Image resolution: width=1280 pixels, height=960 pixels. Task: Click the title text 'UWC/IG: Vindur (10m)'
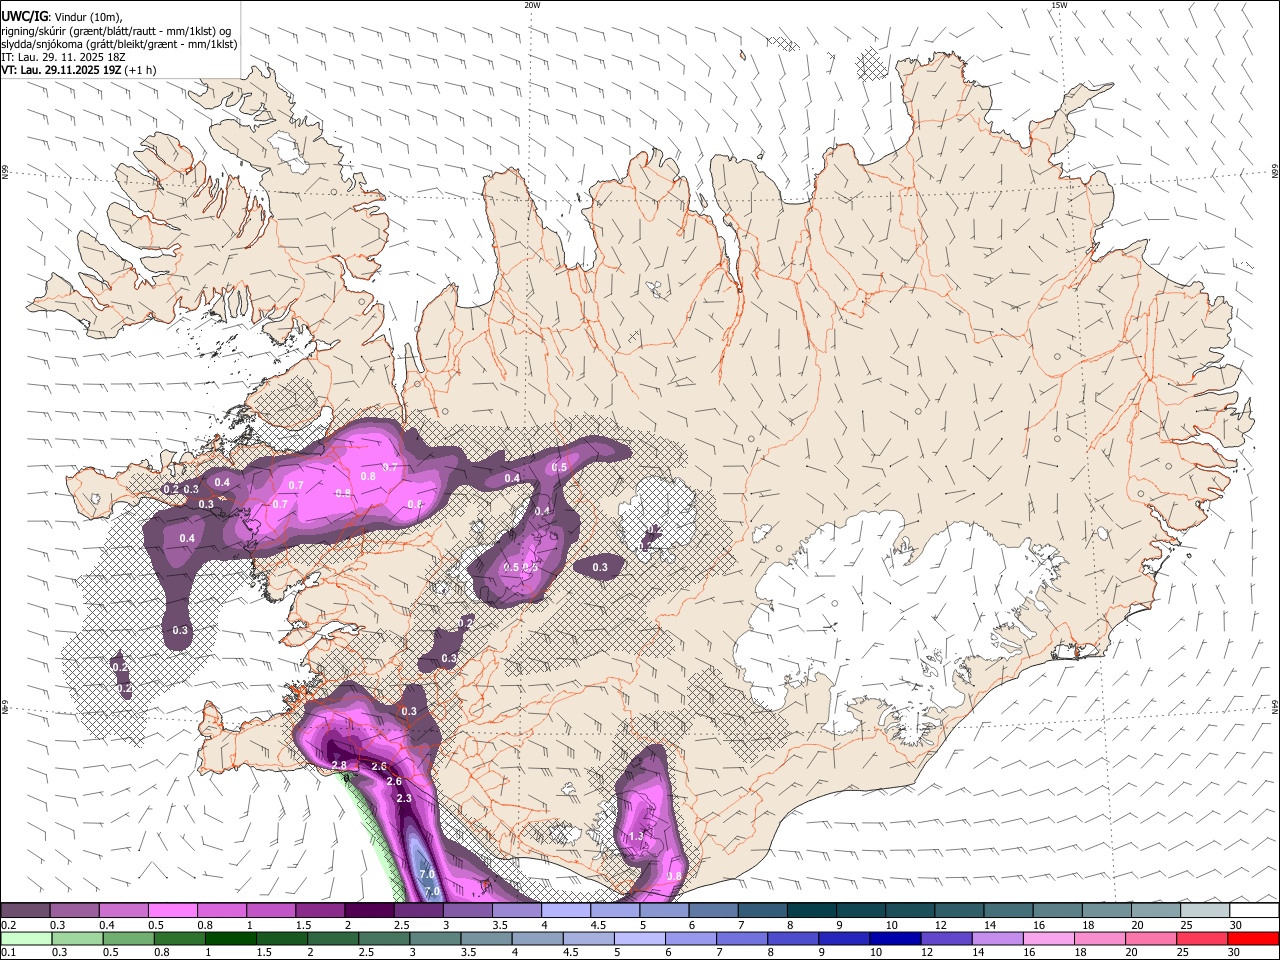click(x=62, y=16)
